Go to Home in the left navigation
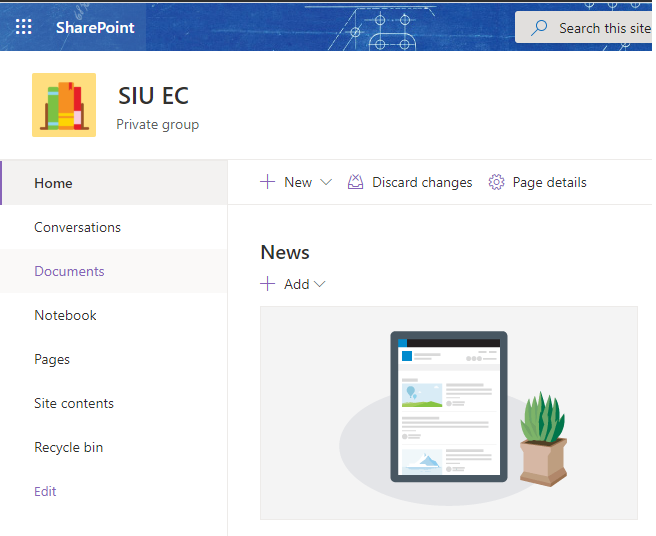Screen dimensions: 656x536 [x=114, y=183]
